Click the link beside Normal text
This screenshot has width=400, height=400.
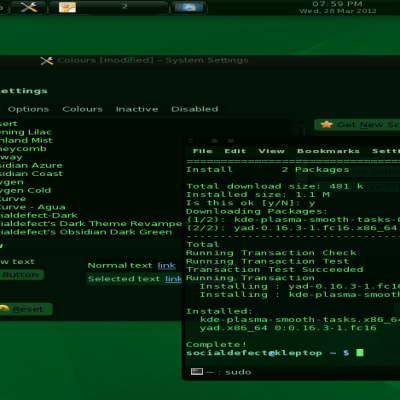pos(166,266)
